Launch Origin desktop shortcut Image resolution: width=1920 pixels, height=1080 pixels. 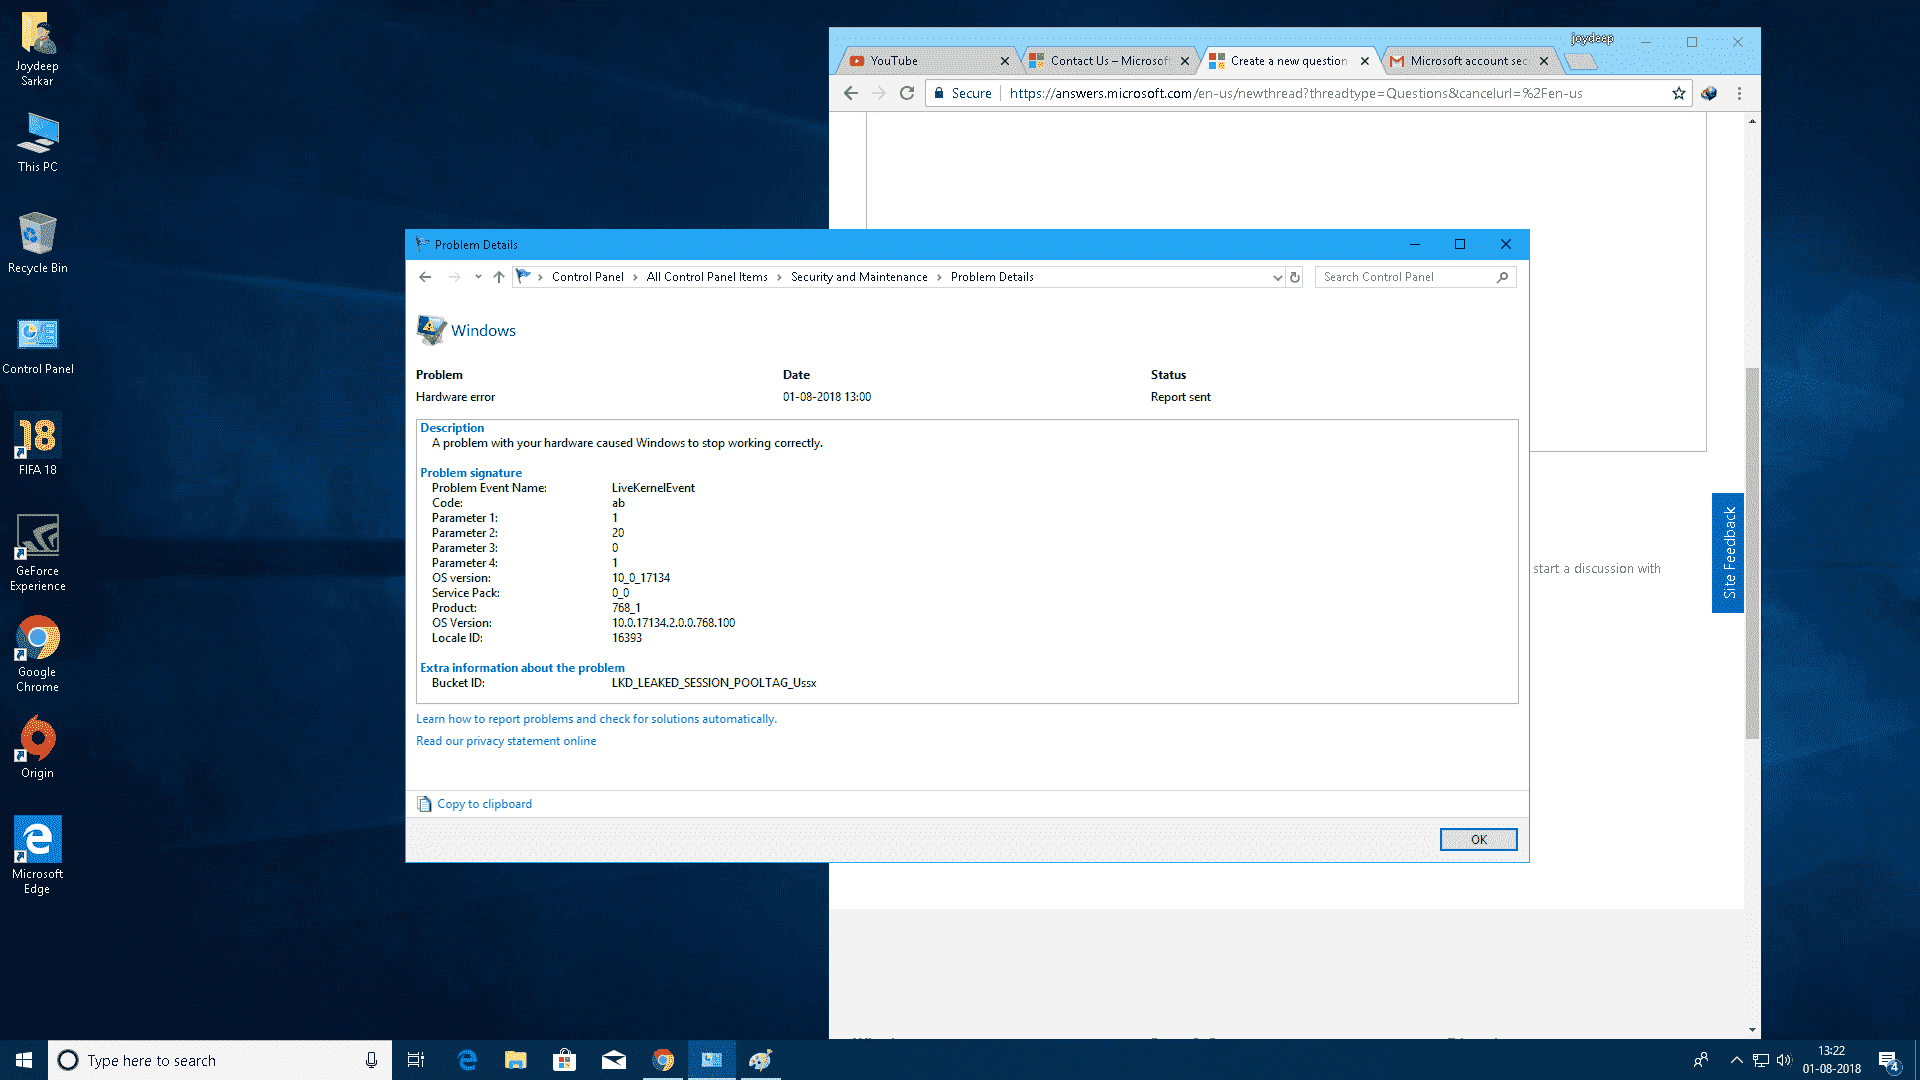point(38,747)
